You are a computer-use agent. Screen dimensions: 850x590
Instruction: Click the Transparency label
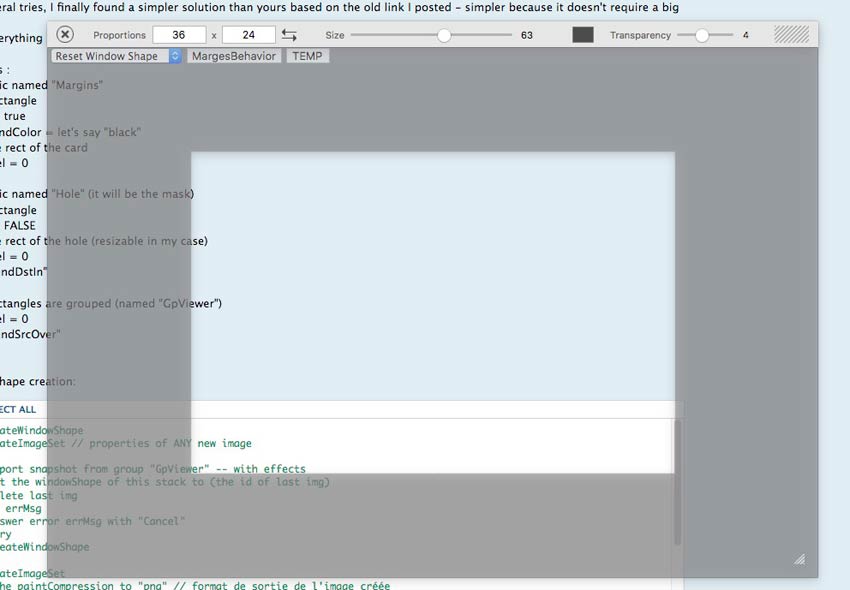(x=640, y=35)
